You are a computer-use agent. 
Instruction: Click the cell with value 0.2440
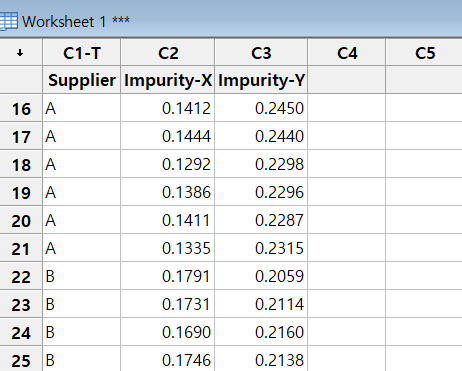(261, 136)
